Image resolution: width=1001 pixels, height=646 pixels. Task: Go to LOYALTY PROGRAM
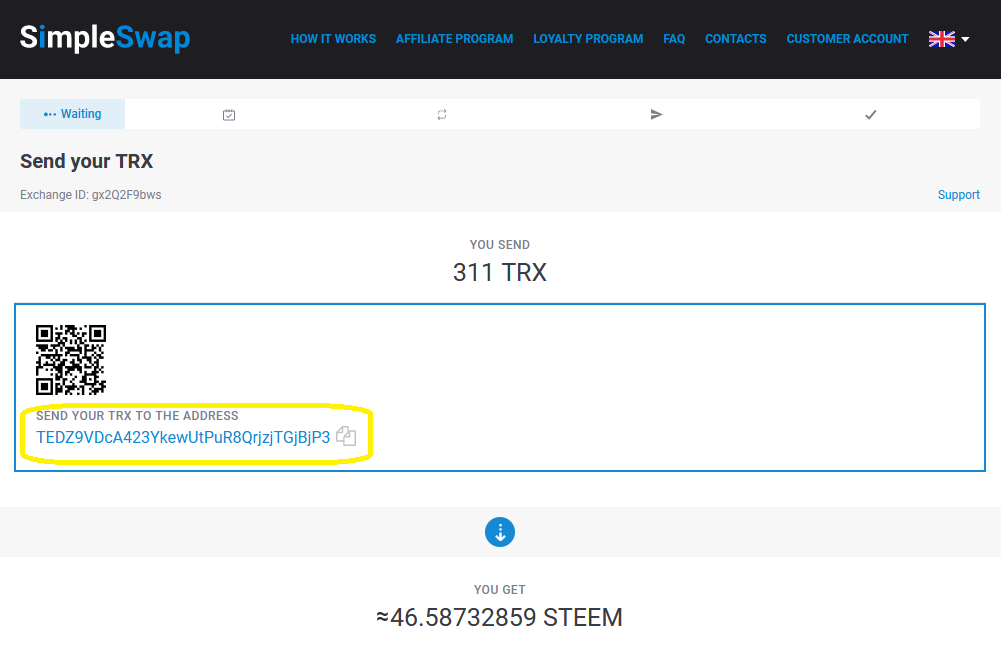(588, 39)
